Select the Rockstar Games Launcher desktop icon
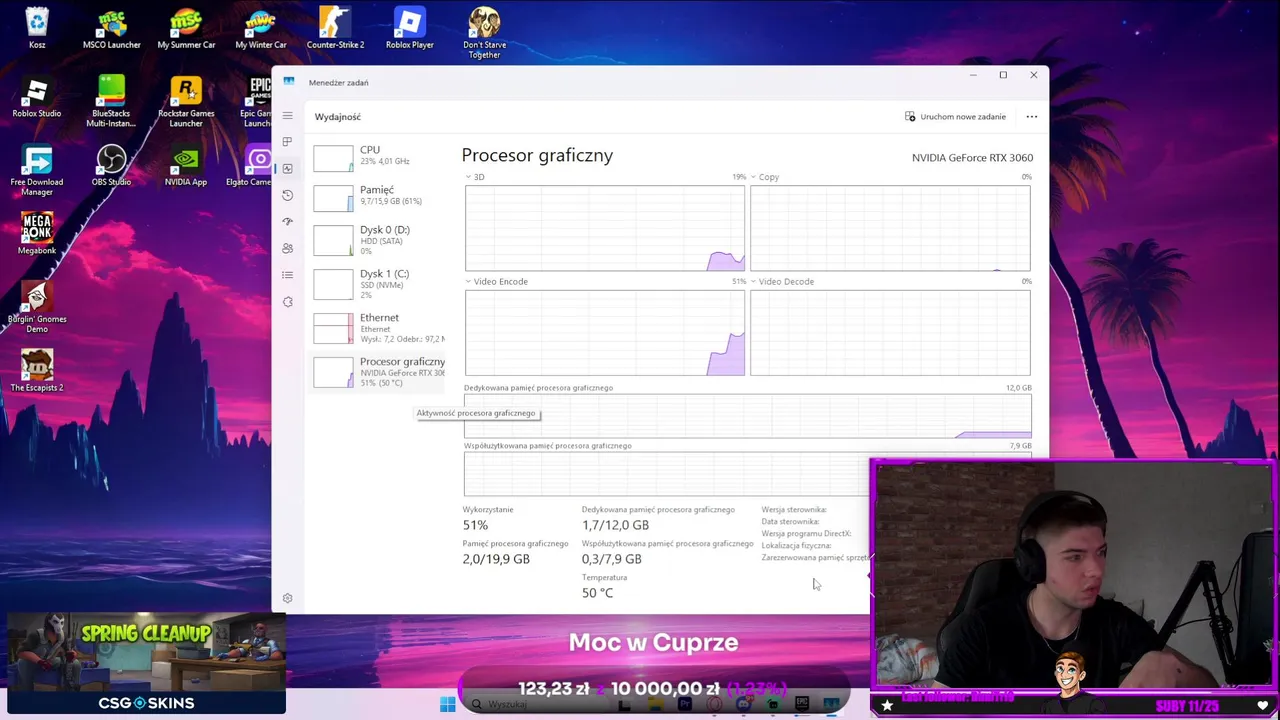The width and height of the screenshot is (1280, 720). pos(186,101)
